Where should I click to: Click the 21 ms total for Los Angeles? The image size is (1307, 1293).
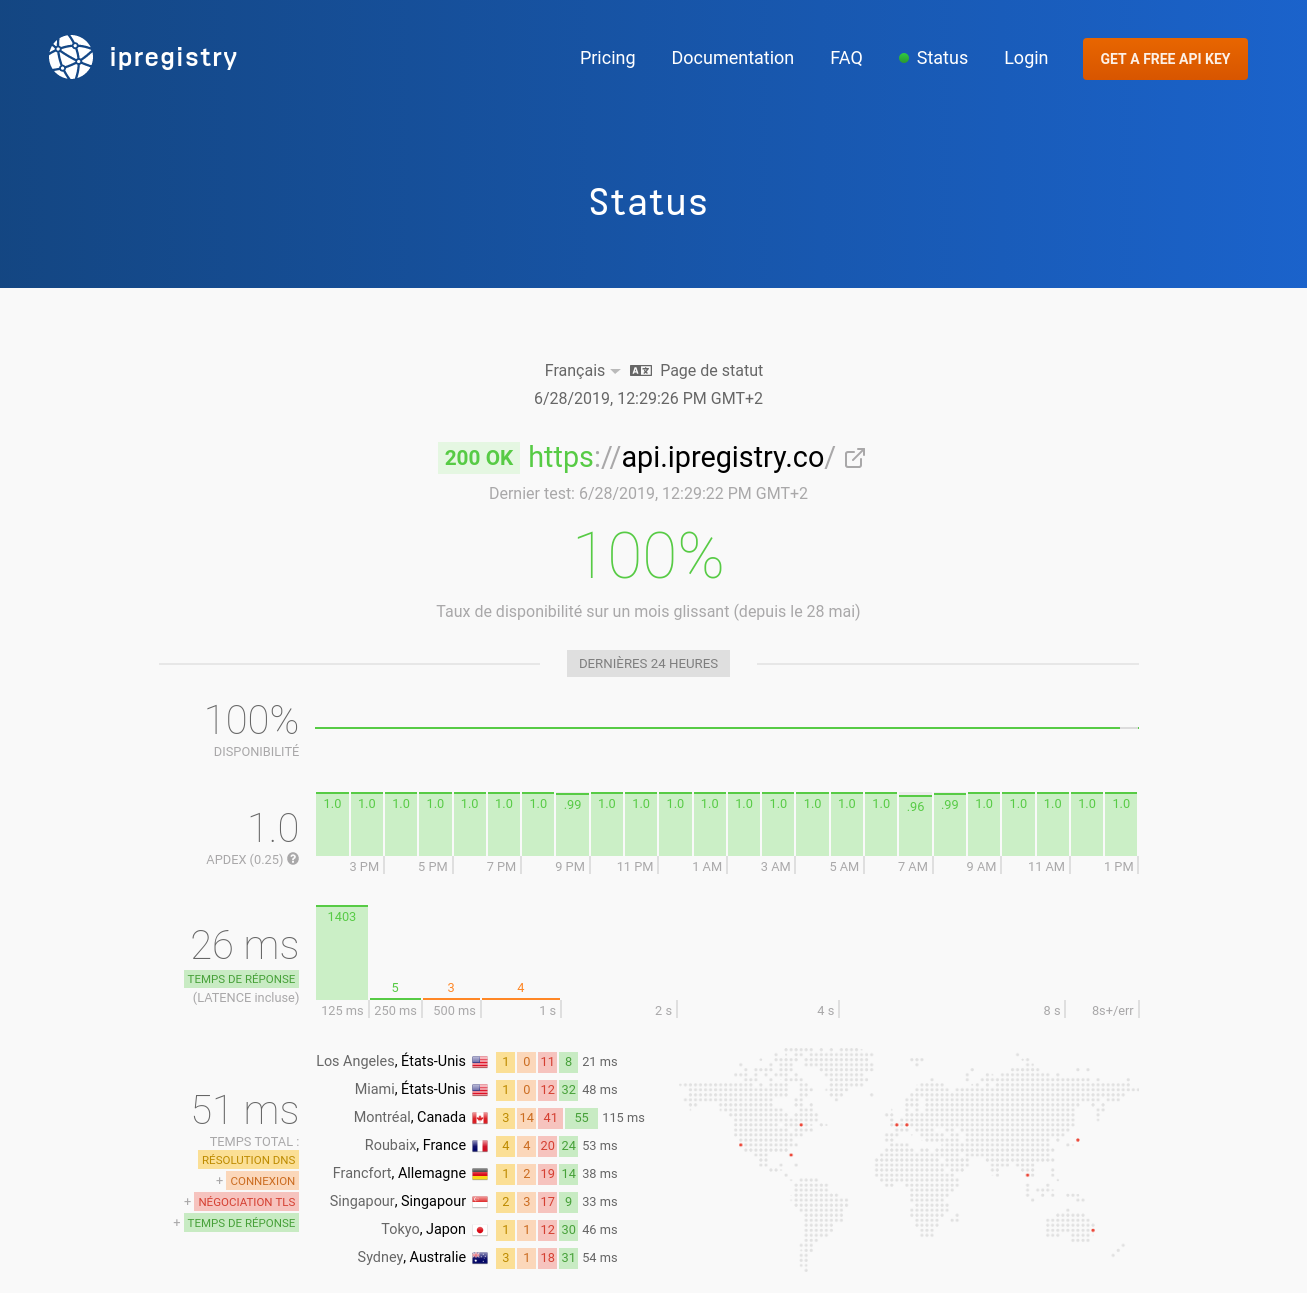[600, 1062]
